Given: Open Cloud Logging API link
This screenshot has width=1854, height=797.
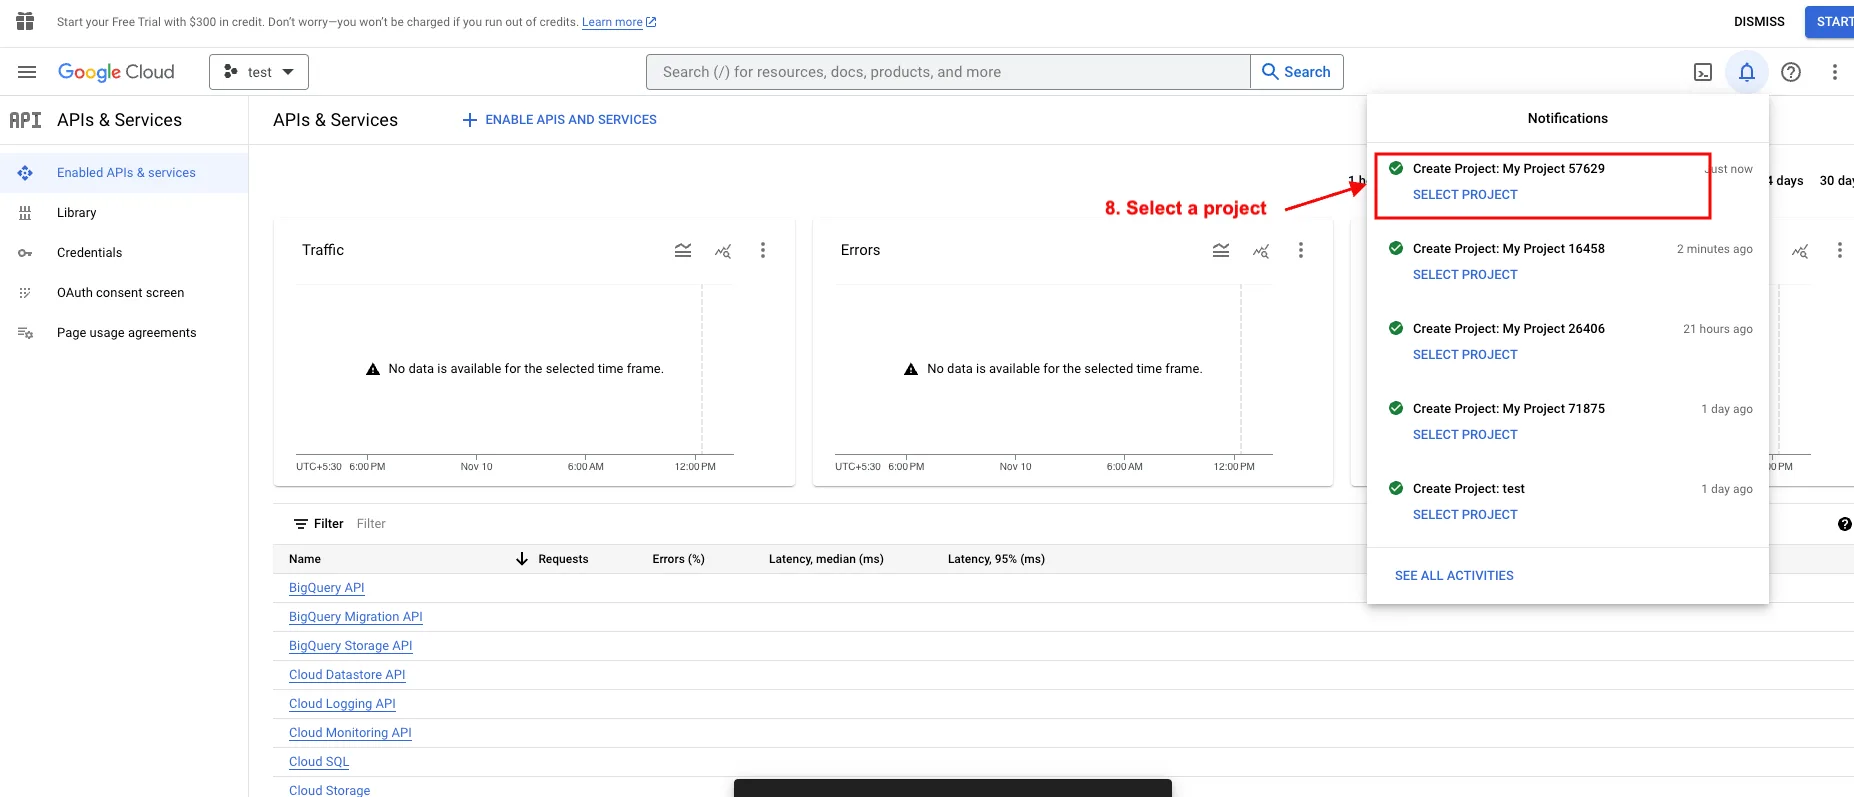Looking at the screenshot, I should 342,704.
